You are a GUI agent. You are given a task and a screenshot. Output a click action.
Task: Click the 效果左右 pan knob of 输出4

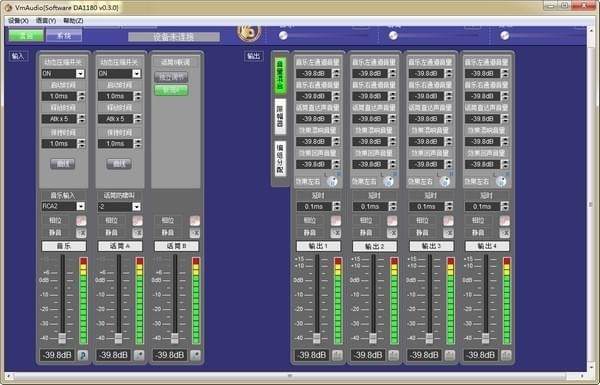pyautogui.click(x=501, y=181)
